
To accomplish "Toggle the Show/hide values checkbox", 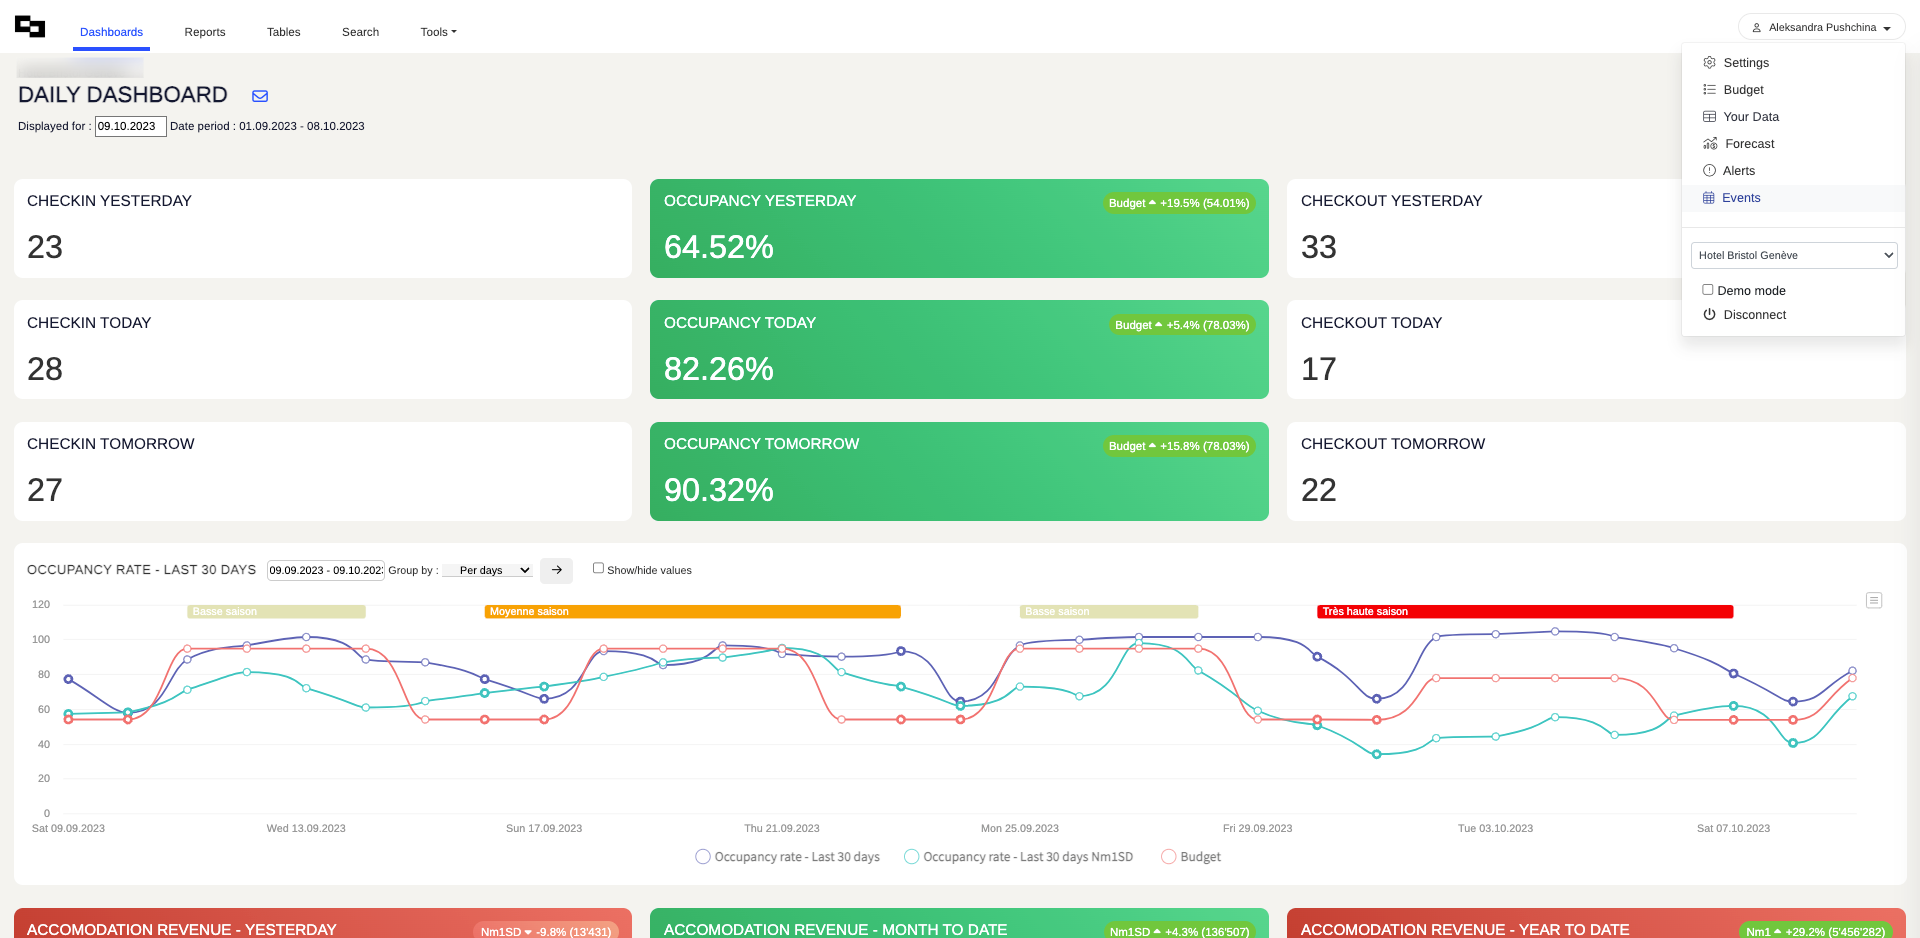I will 598,568.
